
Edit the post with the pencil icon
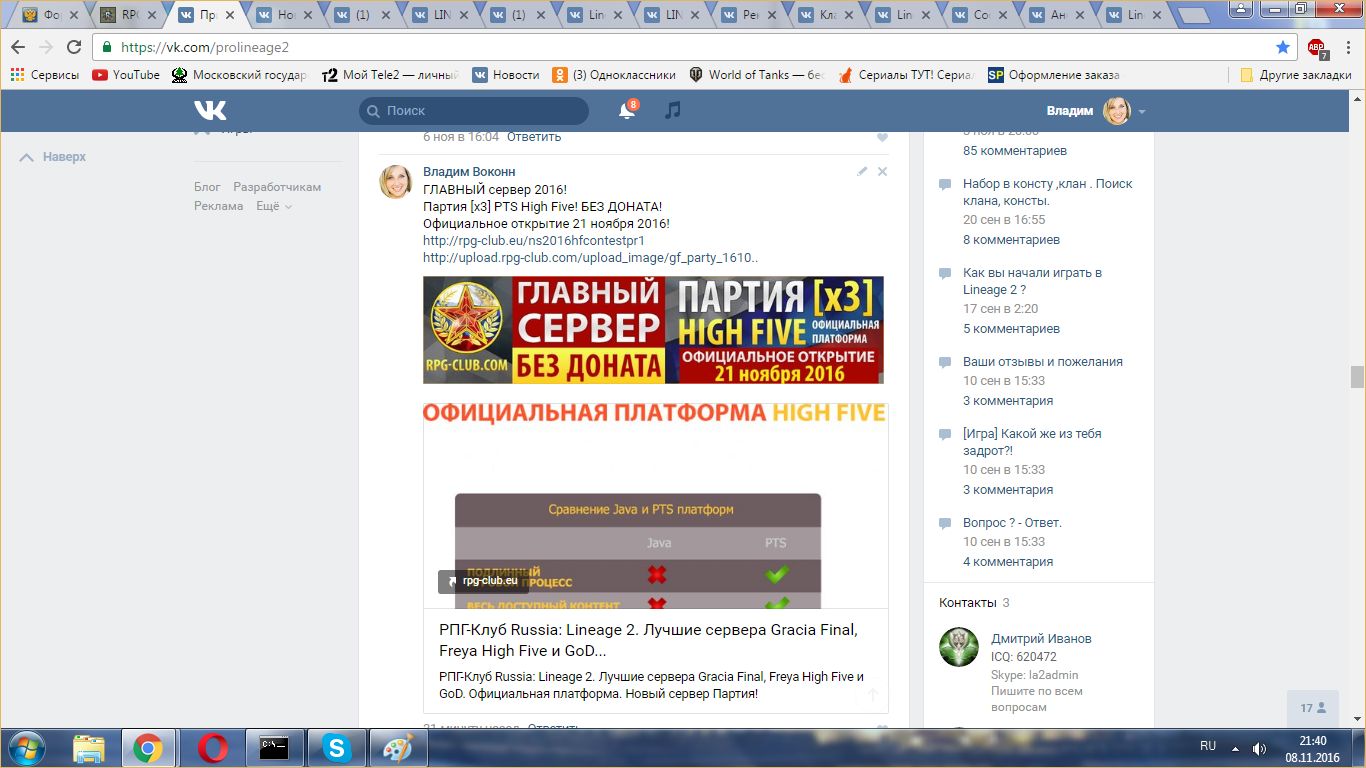point(862,172)
